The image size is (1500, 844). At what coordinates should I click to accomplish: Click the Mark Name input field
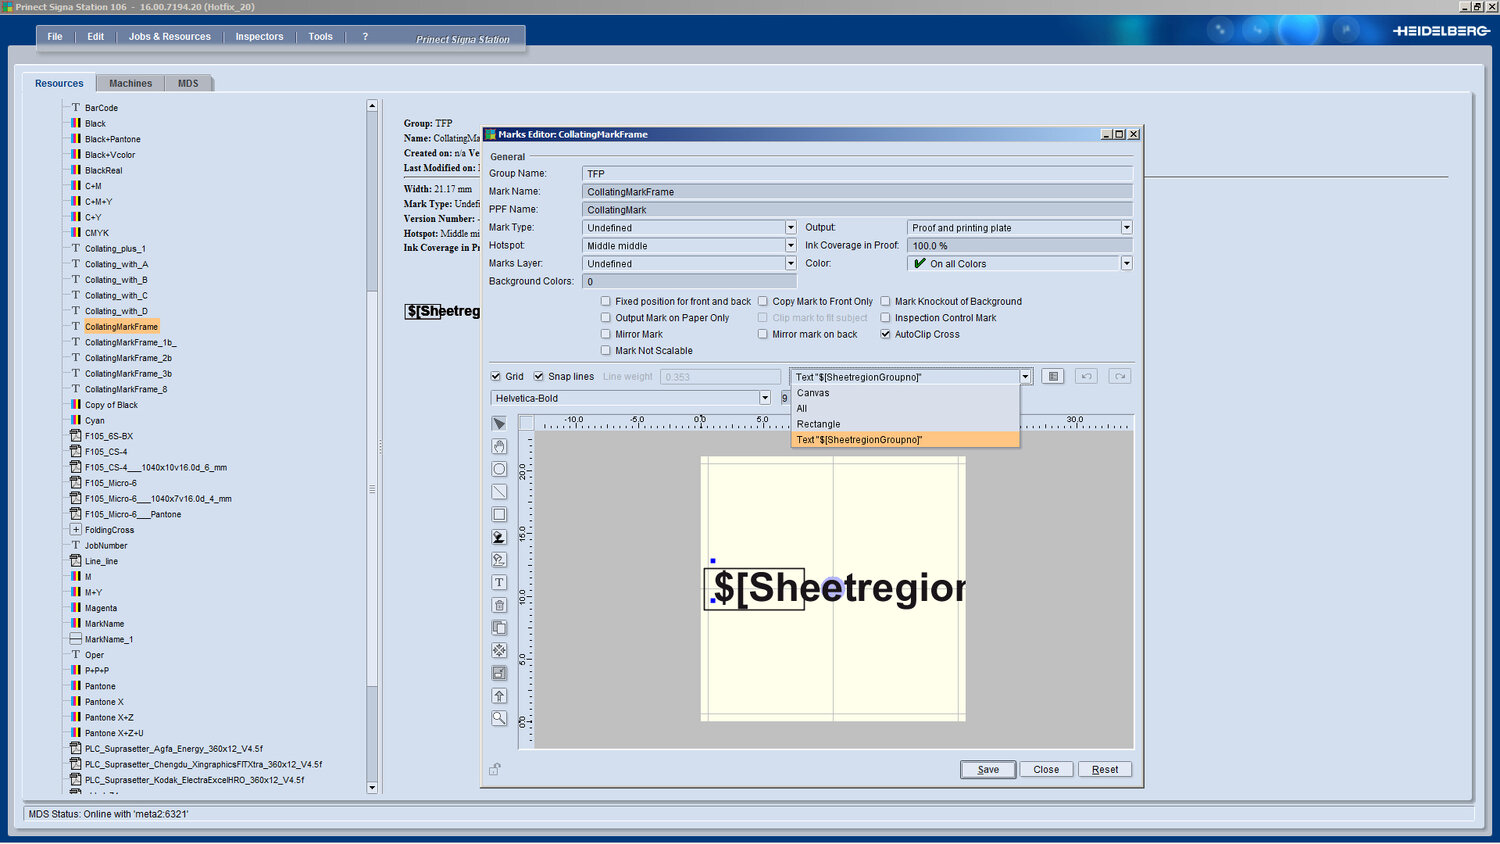857,192
